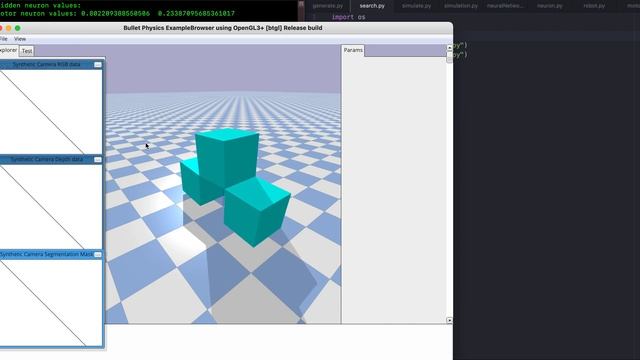Click the motor neuron values terminal line
Viewport: 640px width, 360px height.
[x=117, y=13]
